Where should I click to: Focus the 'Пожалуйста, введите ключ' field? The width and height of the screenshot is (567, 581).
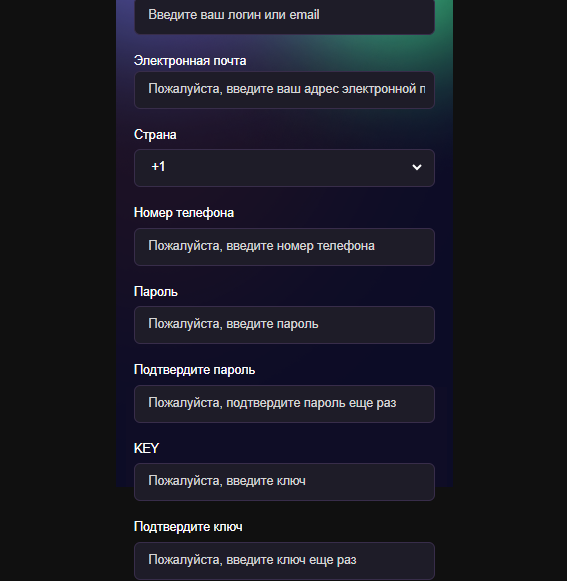click(x=284, y=482)
